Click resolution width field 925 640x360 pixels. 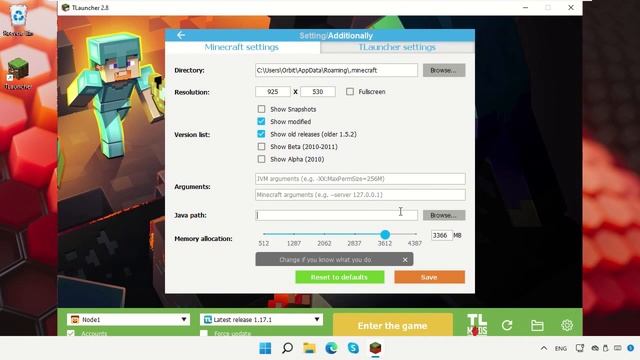(273, 92)
